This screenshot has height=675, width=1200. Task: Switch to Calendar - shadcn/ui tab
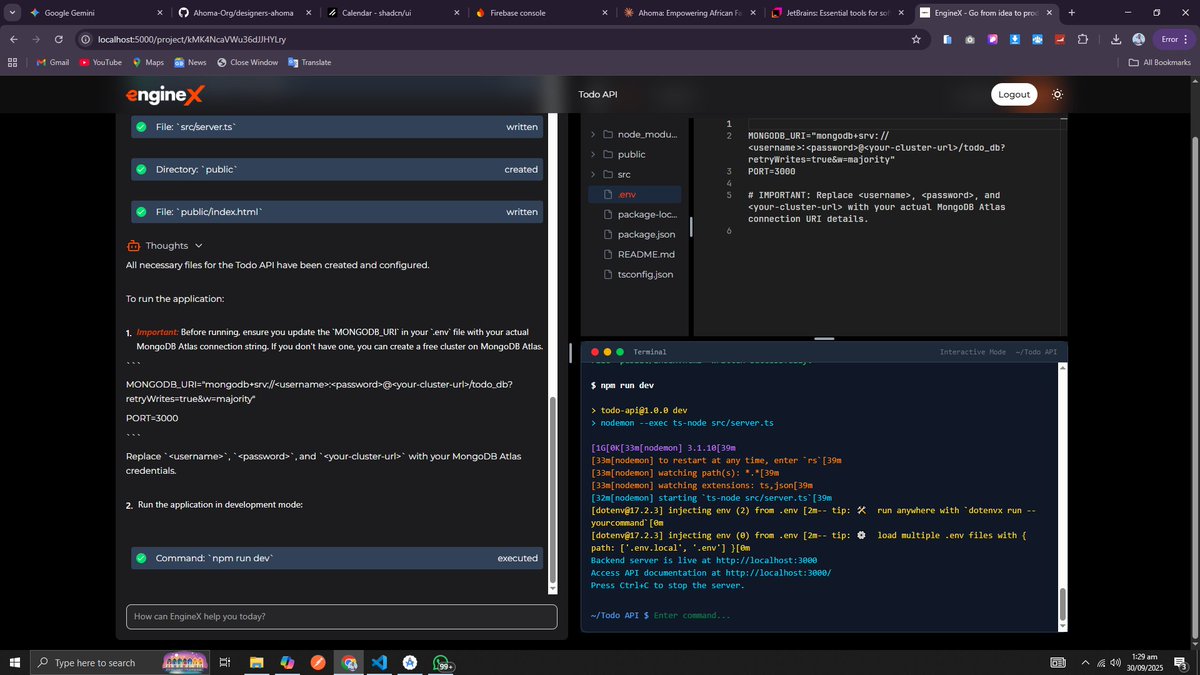pyautogui.click(x=395, y=12)
